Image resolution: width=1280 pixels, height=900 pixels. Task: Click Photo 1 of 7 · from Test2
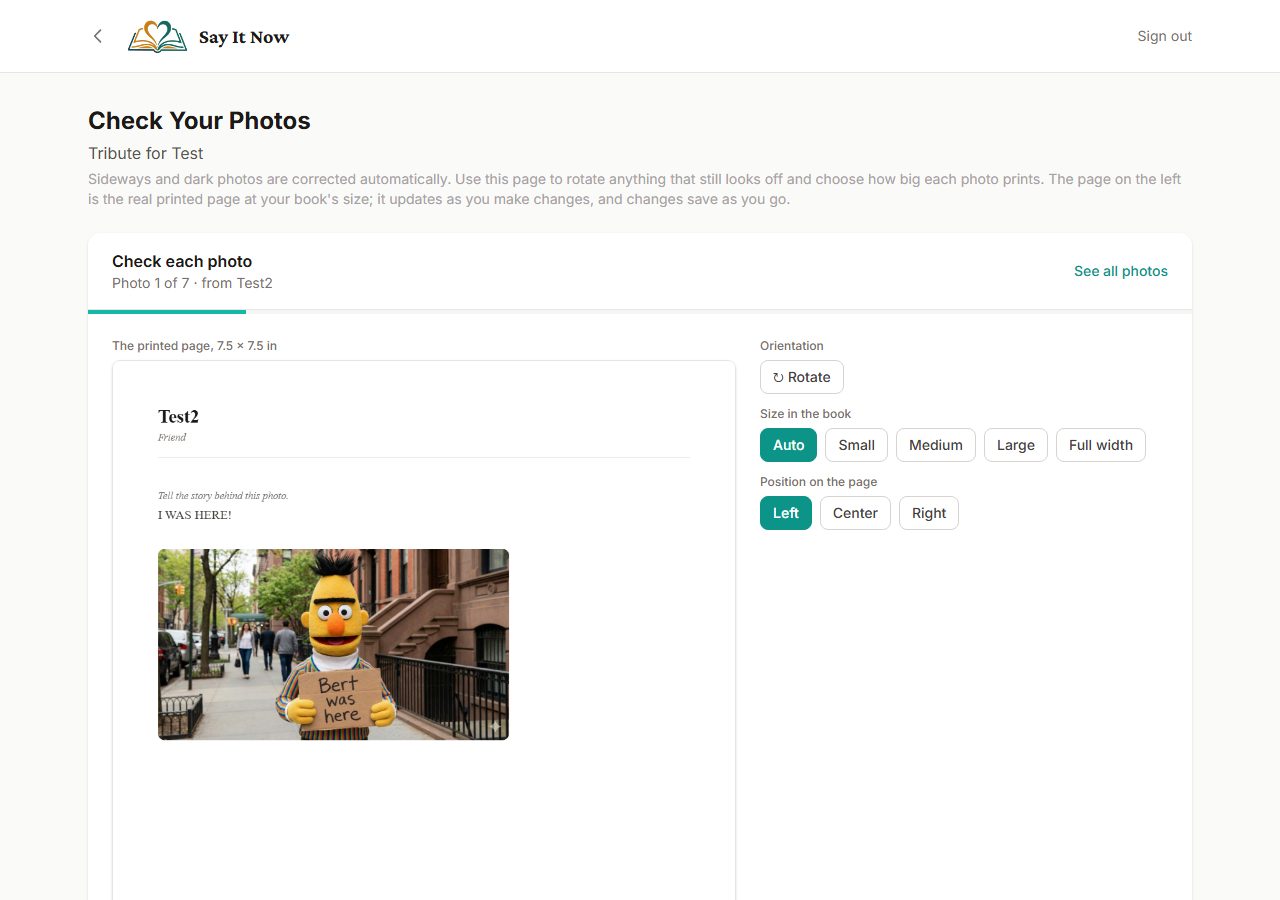point(192,283)
